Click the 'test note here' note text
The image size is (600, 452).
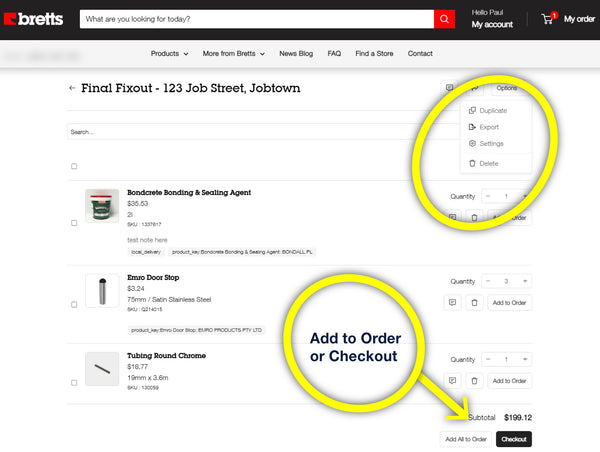click(147, 240)
